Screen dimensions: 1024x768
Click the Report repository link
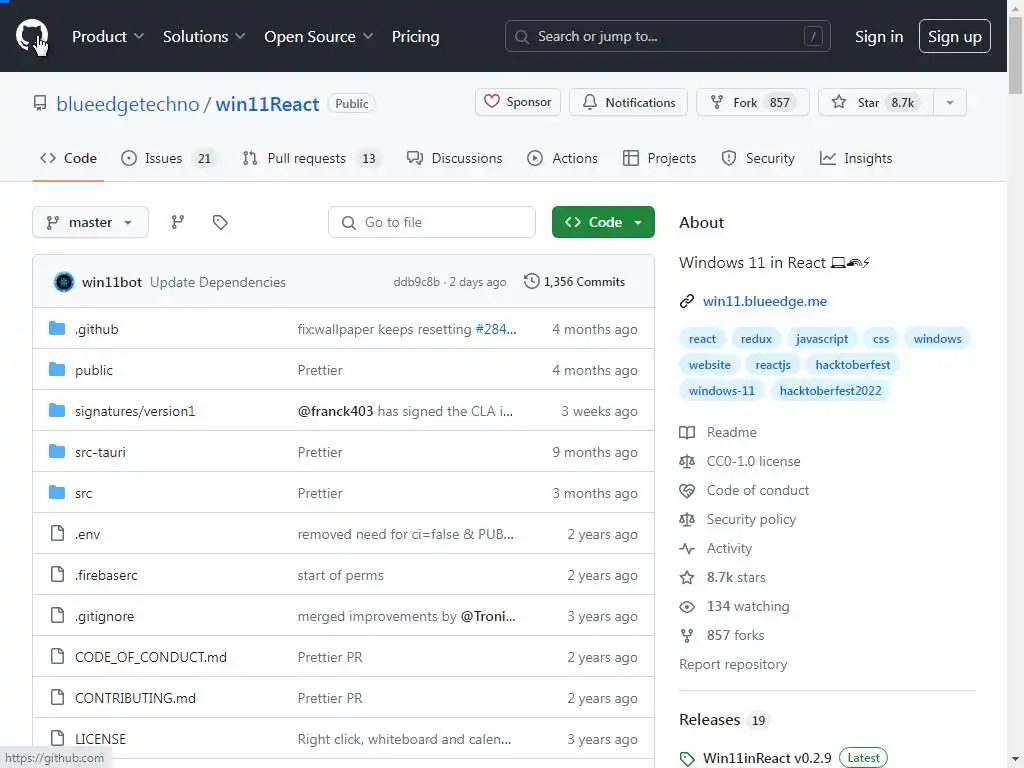click(733, 664)
